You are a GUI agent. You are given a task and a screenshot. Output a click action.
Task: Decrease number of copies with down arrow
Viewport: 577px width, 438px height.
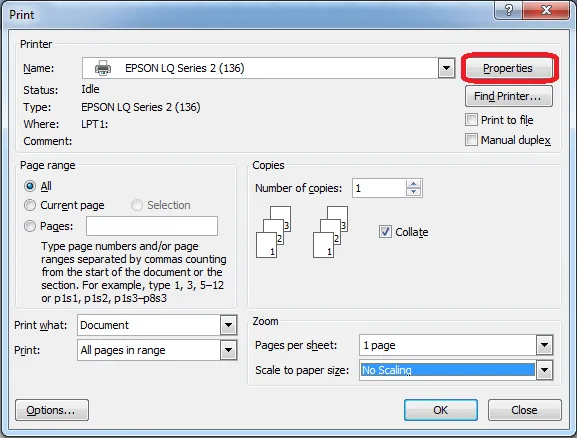413,192
